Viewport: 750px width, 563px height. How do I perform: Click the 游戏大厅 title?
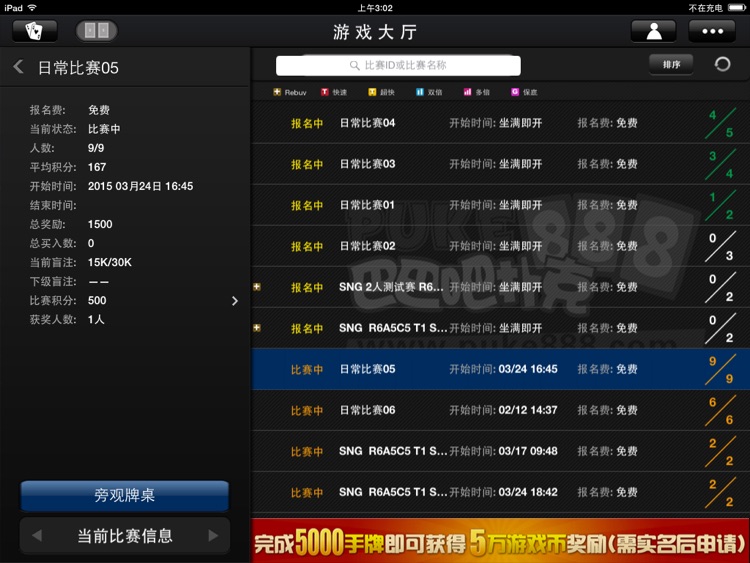pyautogui.click(x=375, y=32)
